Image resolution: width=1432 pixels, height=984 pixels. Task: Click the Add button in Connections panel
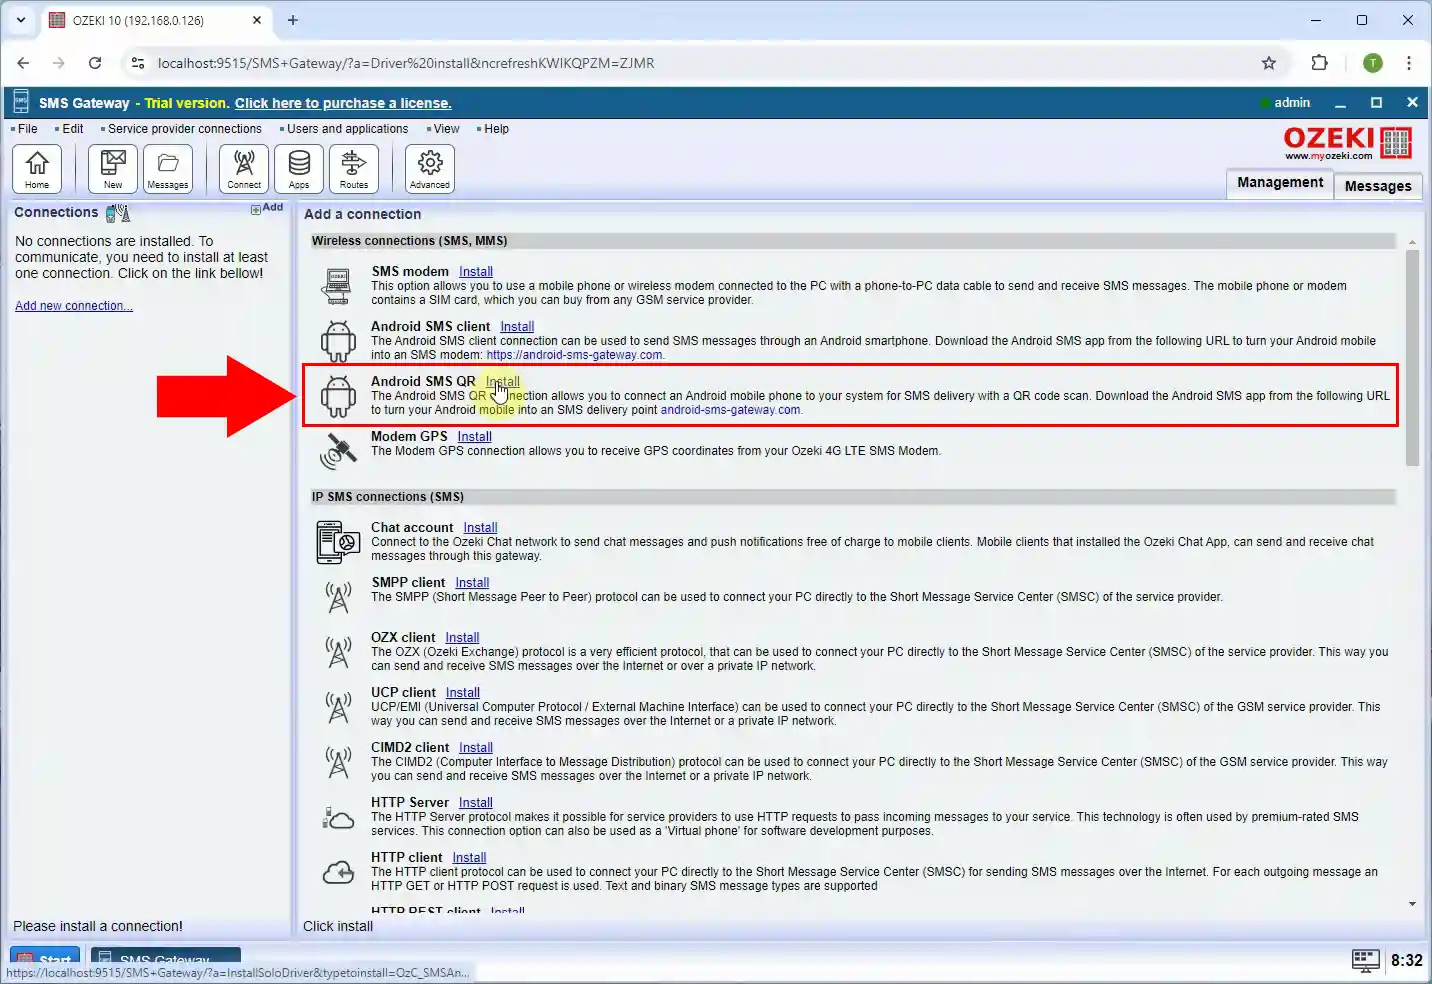(x=267, y=208)
